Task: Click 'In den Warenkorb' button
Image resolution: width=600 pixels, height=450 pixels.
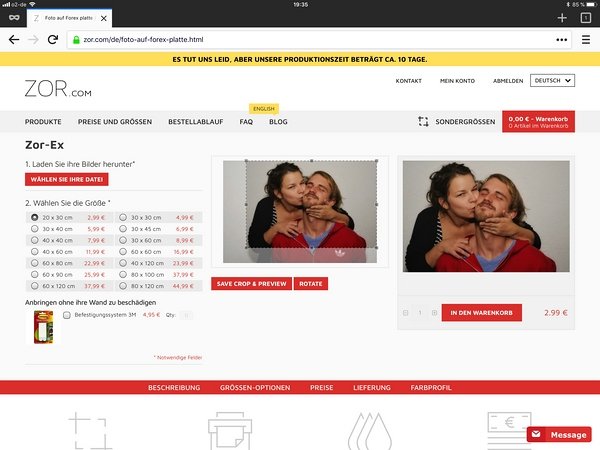Action: (481, 313)
